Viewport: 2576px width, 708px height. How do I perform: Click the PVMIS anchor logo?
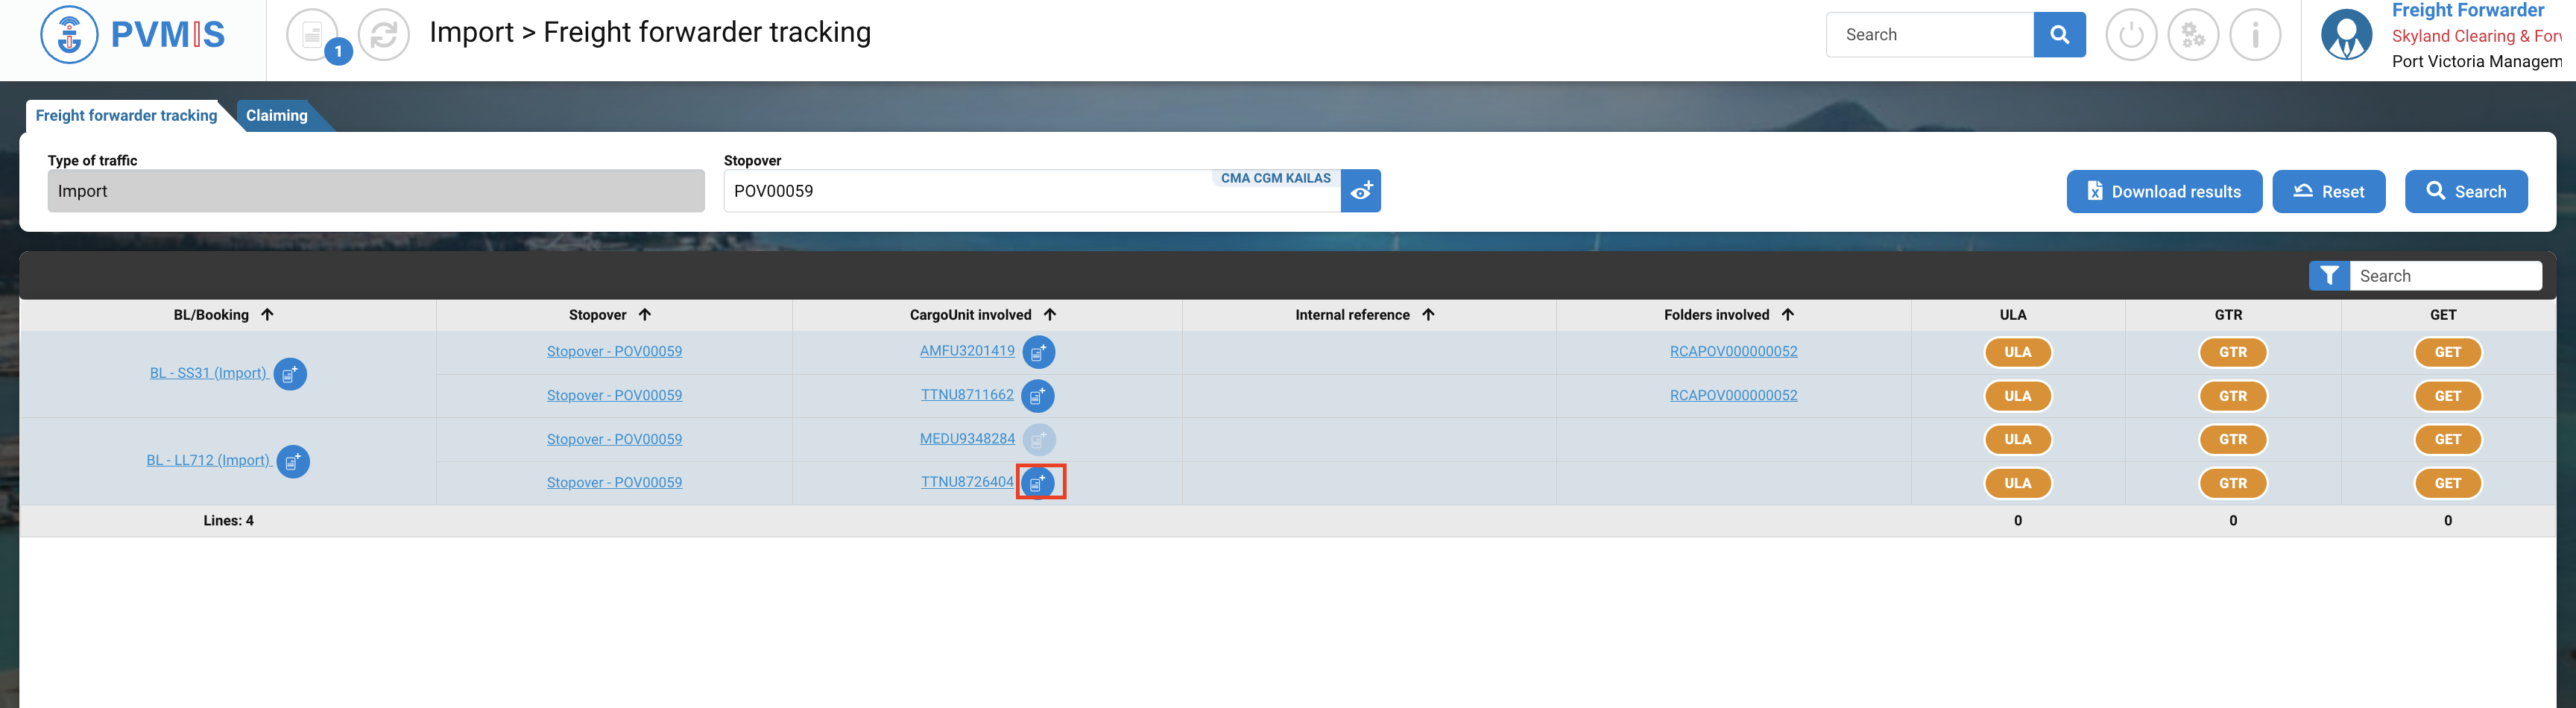[69, 35]
